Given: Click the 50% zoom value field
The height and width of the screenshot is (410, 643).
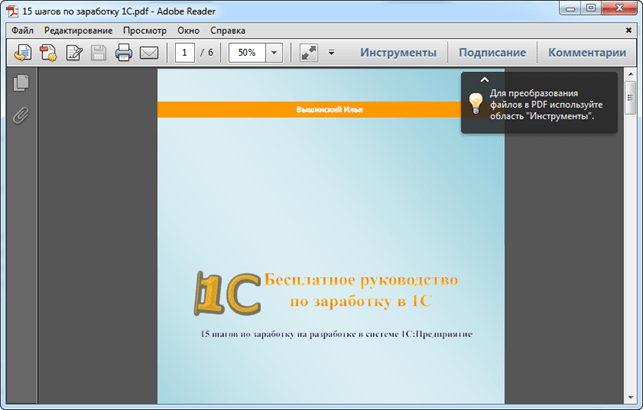Looking at the screenshot, I should (x=247, y=53).
